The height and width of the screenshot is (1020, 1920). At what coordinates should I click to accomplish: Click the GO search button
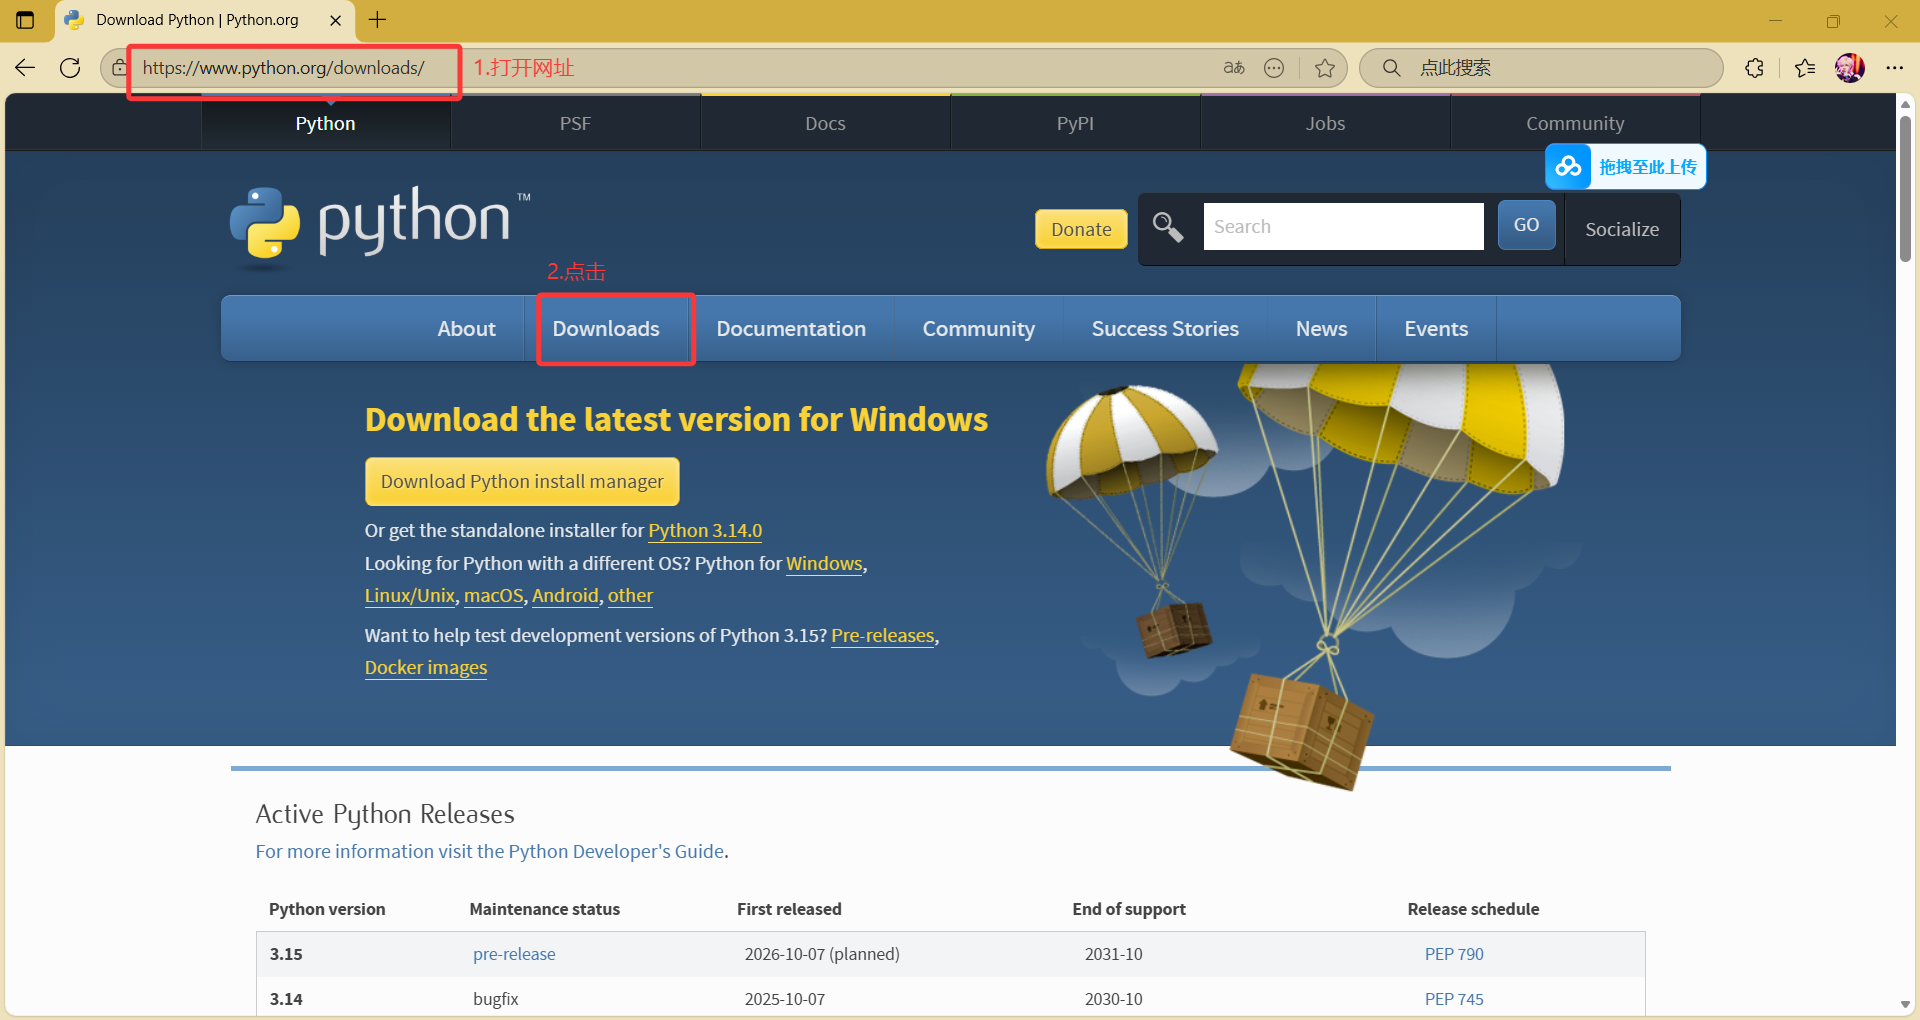click(1526, 225)
